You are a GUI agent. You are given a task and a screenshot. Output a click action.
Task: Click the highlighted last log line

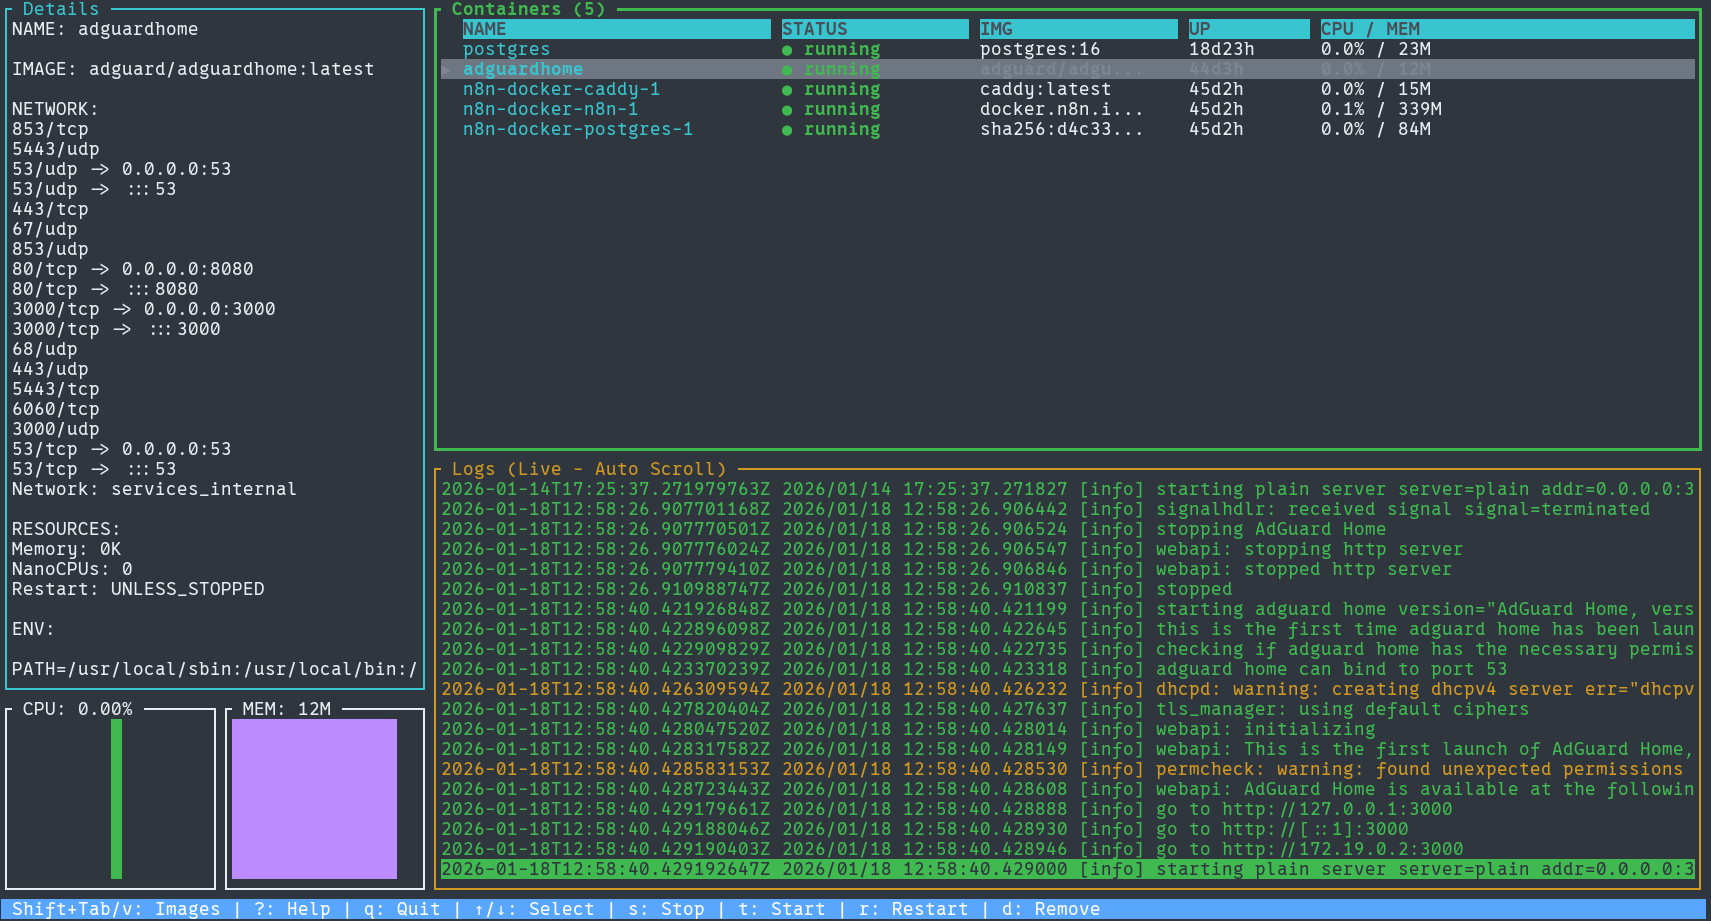tap(1067, 869)
